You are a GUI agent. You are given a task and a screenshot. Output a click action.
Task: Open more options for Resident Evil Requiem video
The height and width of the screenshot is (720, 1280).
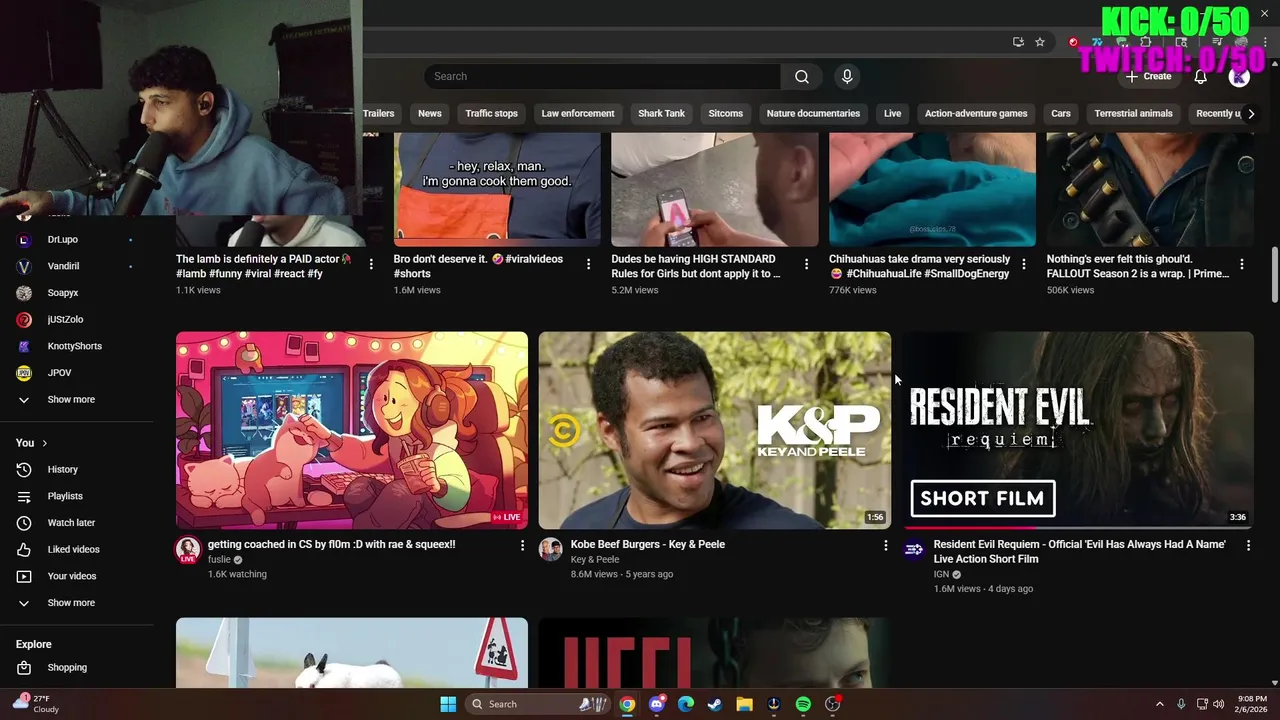pyautogui.click(x=1248, y=545)
